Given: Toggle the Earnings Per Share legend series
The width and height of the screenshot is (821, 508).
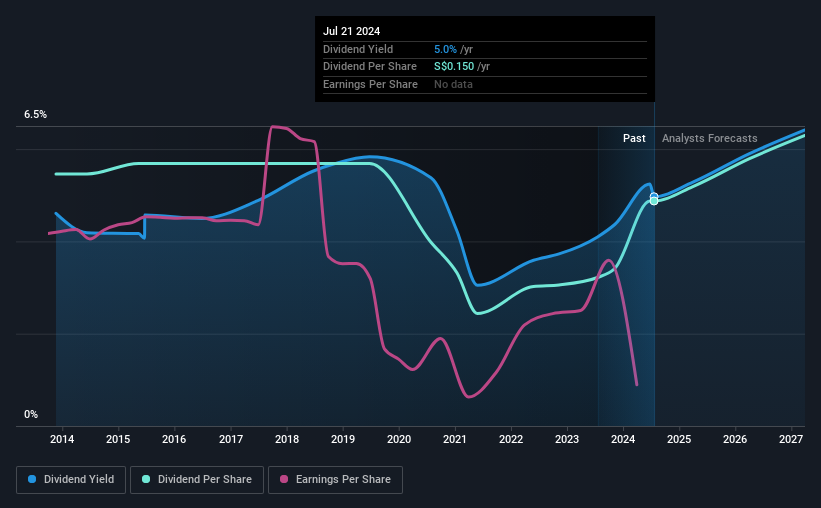Looking at the screenshot, I should pyautogui.click(x=335, y=480).
